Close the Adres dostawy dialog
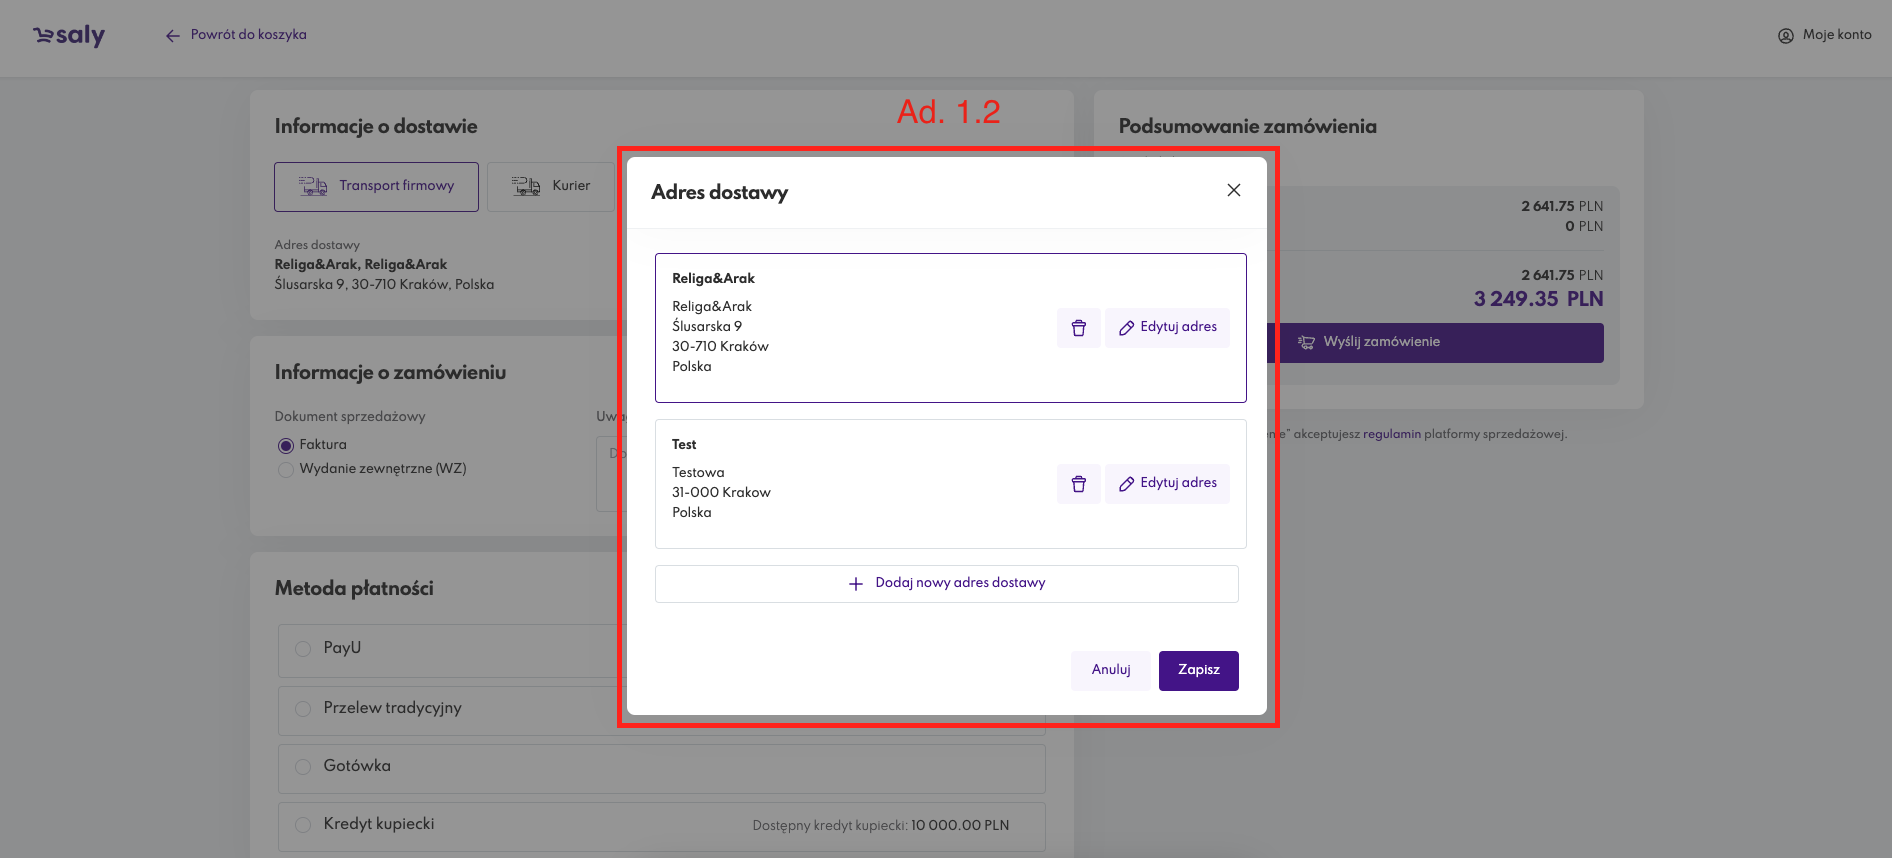Viewport: 1892px width, 858px height. tap(1233, 190)
